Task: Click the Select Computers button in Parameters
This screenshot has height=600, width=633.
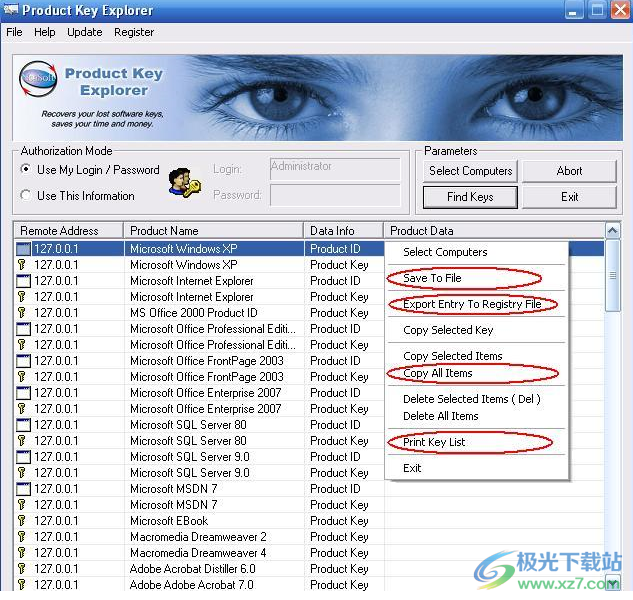Action: click(470, 171)
